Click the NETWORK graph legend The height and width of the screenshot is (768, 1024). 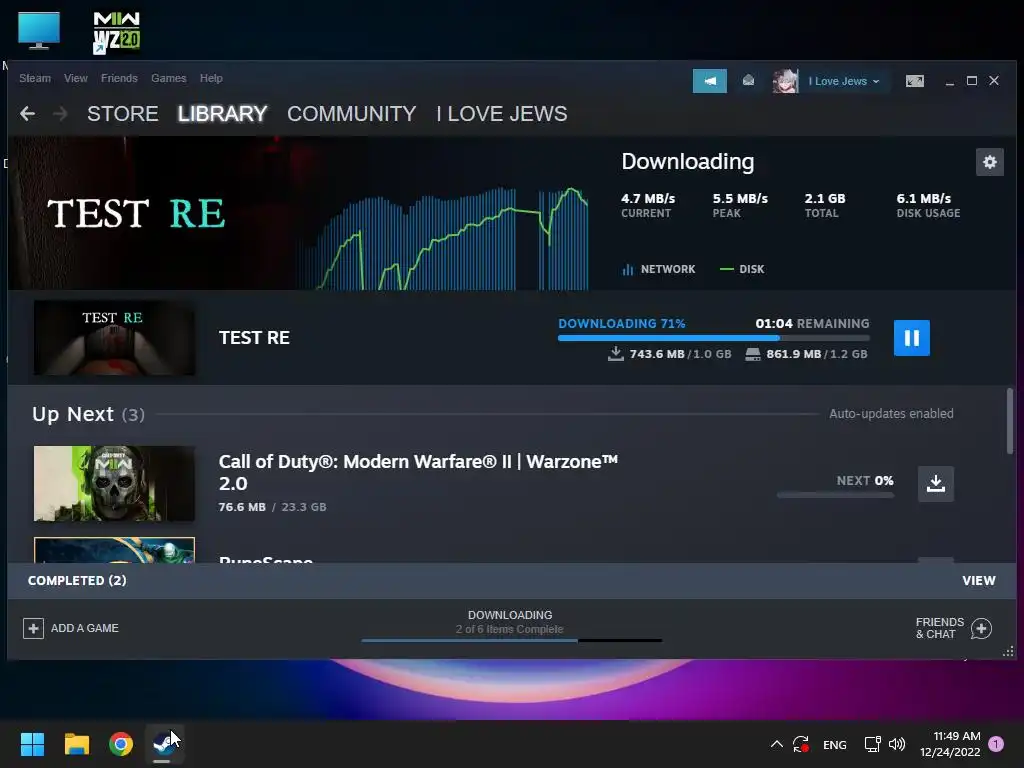pos(658,269)
